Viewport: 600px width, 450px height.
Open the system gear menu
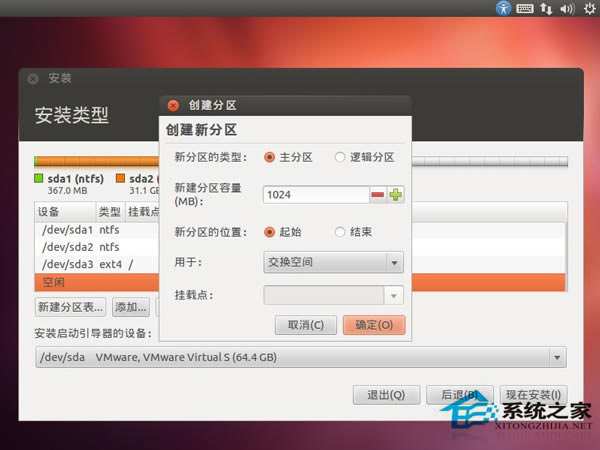[x=590, y=8]
